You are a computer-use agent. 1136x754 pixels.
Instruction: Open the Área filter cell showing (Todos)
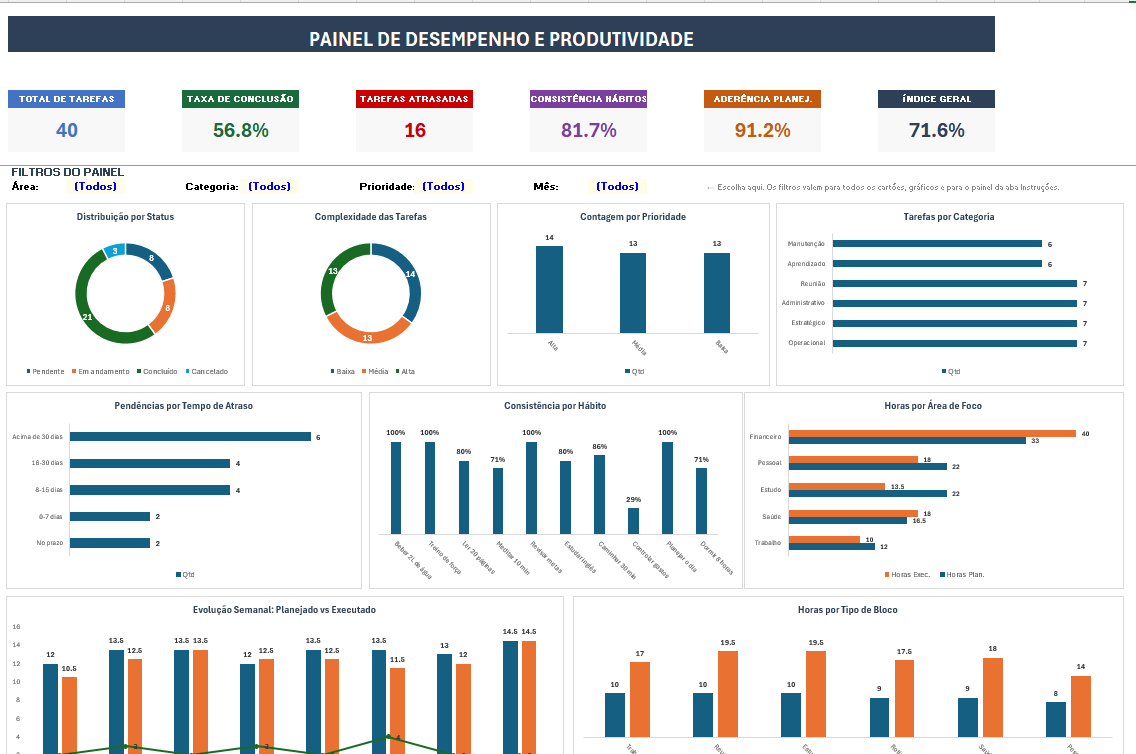point(96,186)
